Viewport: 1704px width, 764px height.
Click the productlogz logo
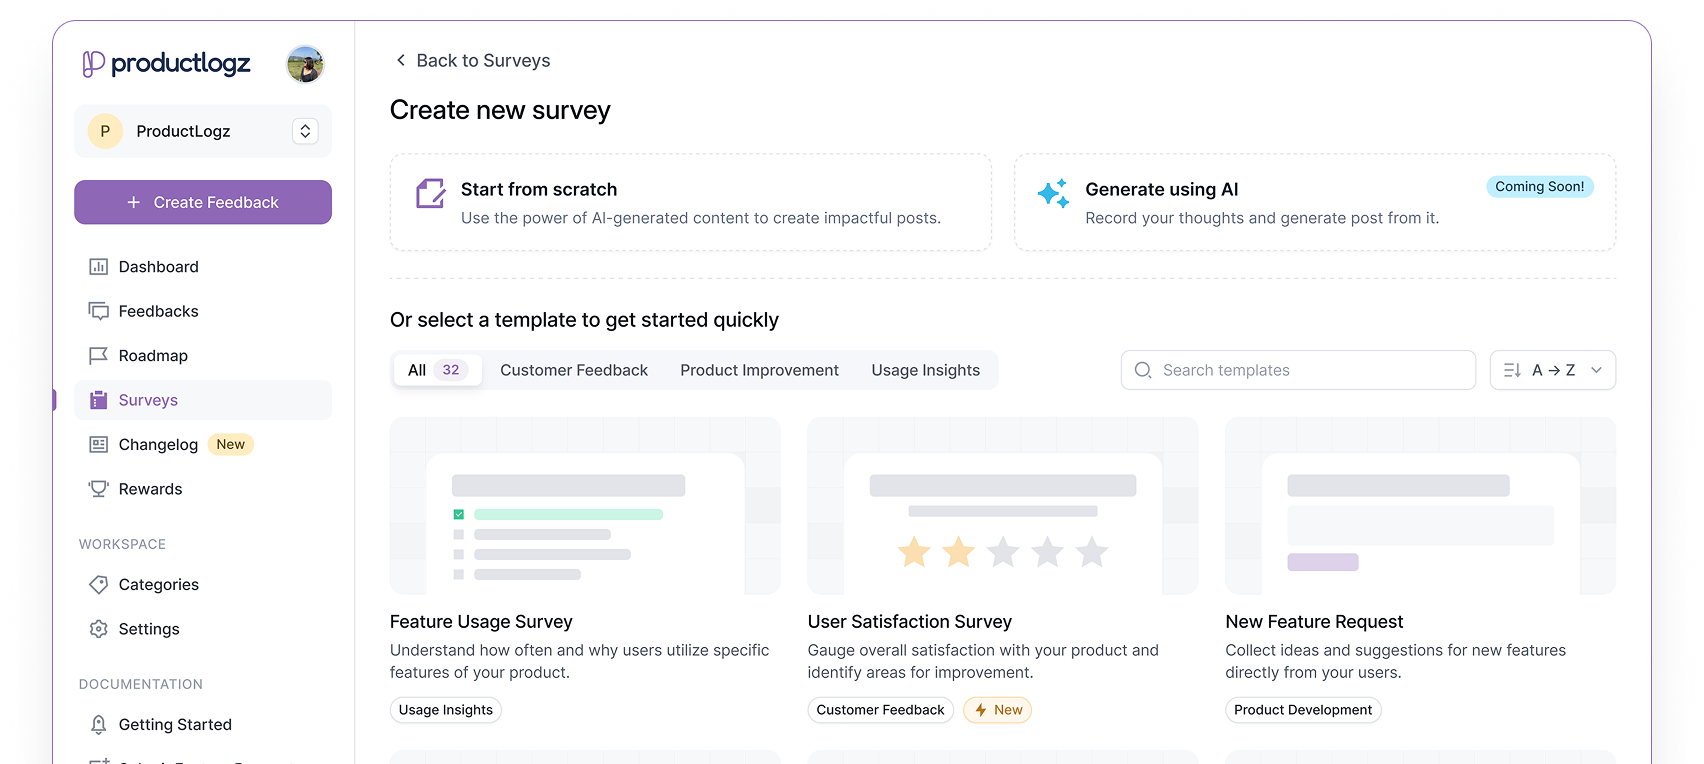[x=166, y=64]
